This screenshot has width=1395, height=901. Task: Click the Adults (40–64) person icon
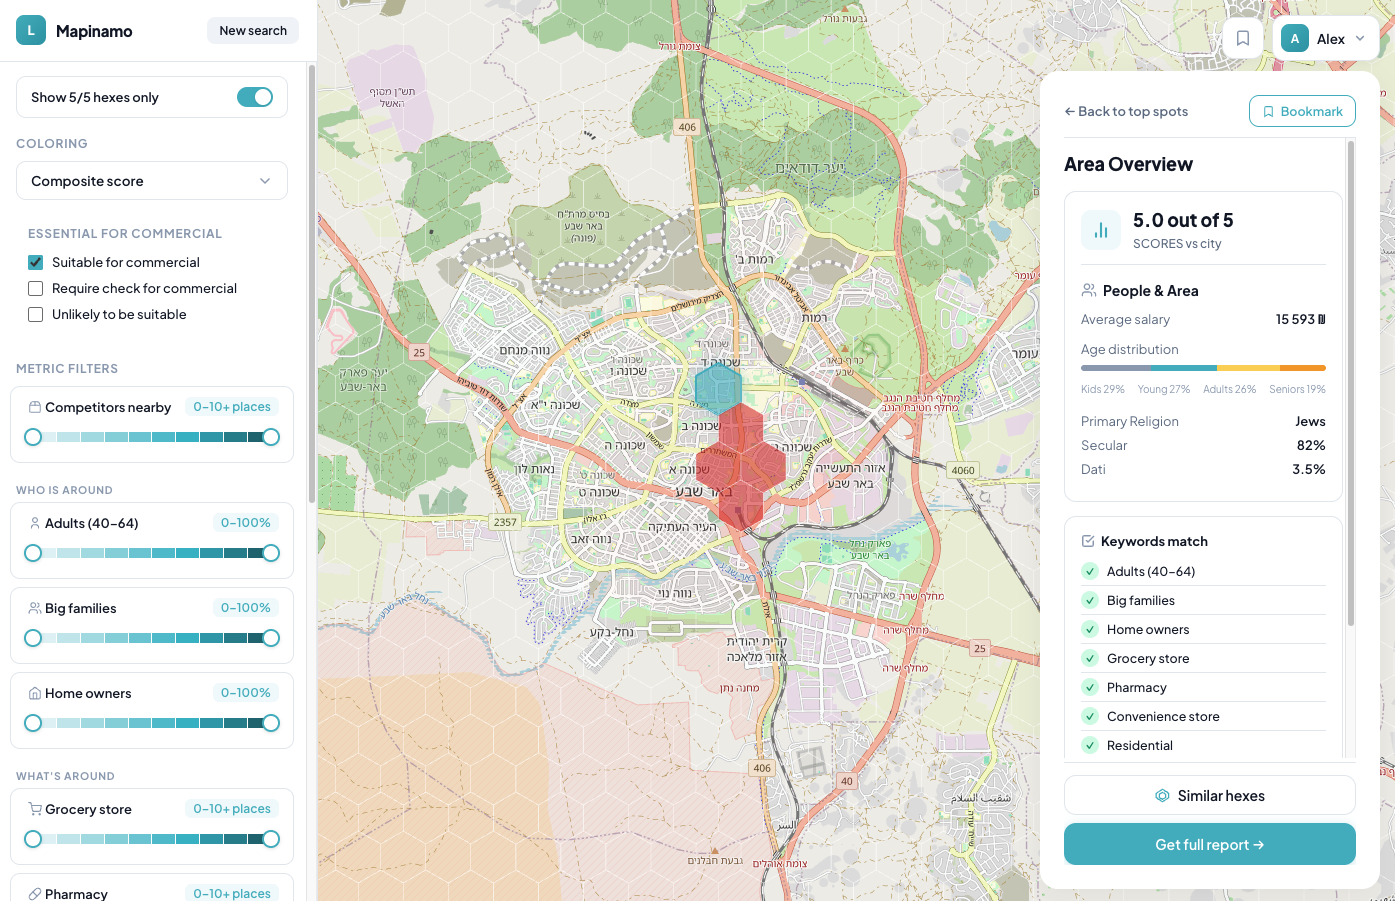pos(35,523)
